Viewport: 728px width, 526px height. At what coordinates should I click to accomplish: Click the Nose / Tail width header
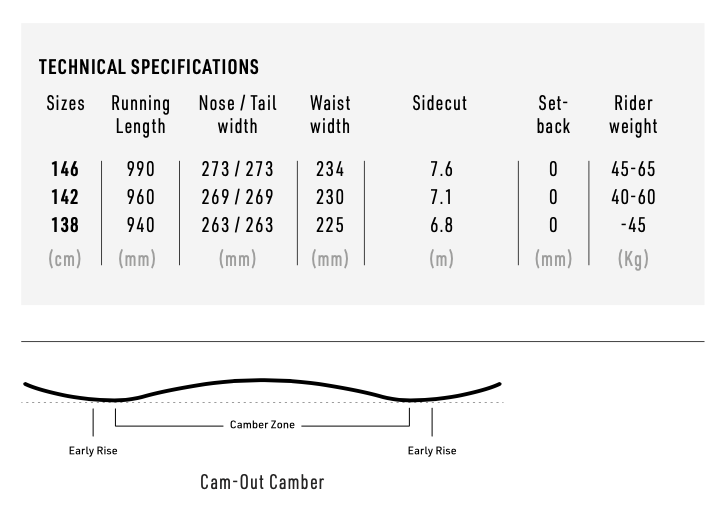click(237, 115)
